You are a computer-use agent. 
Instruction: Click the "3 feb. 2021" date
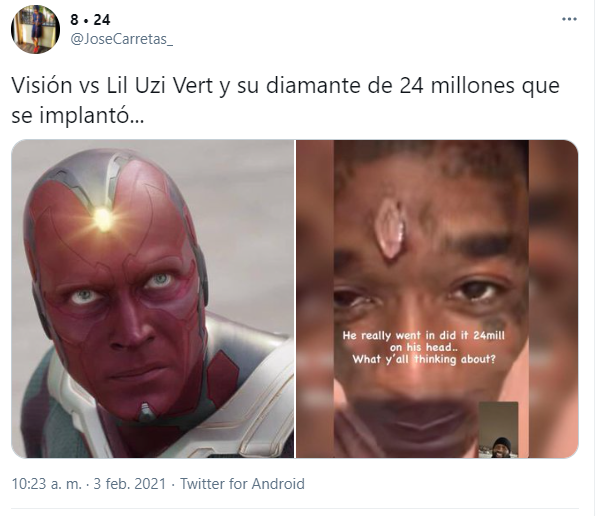(x=130, y=484)
